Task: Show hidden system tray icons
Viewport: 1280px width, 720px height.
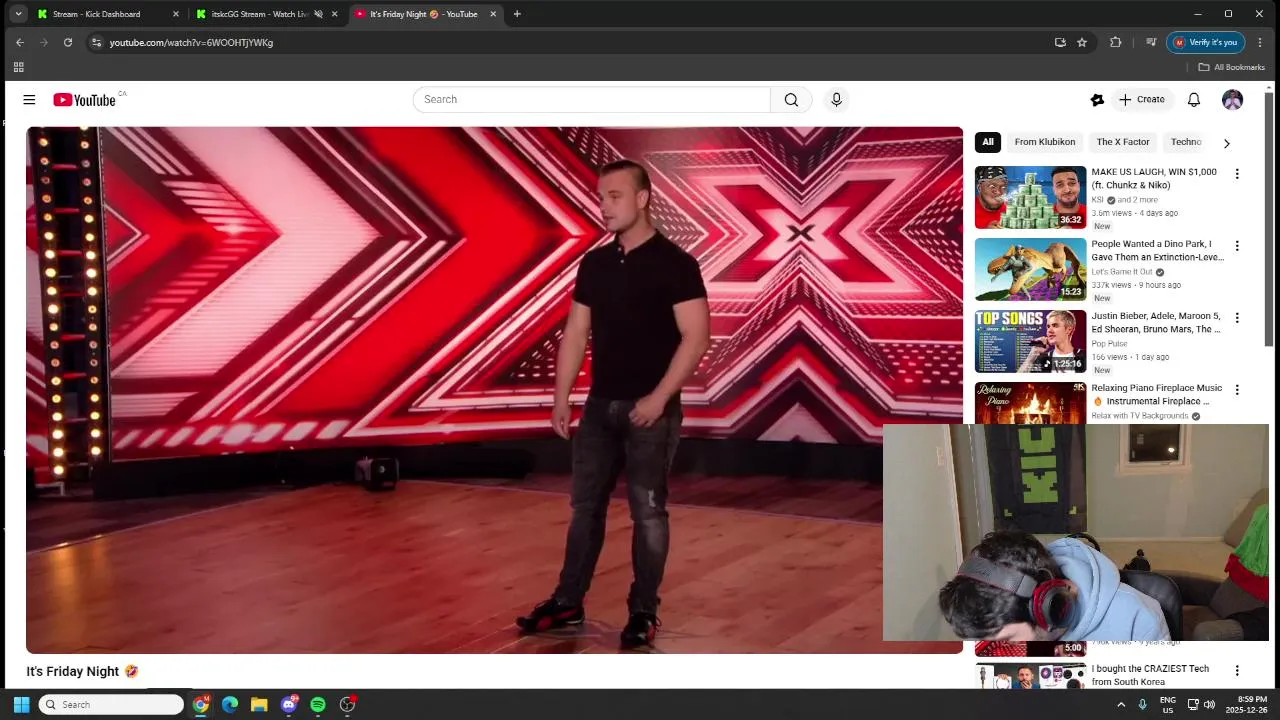Action: coord(1121,705)
